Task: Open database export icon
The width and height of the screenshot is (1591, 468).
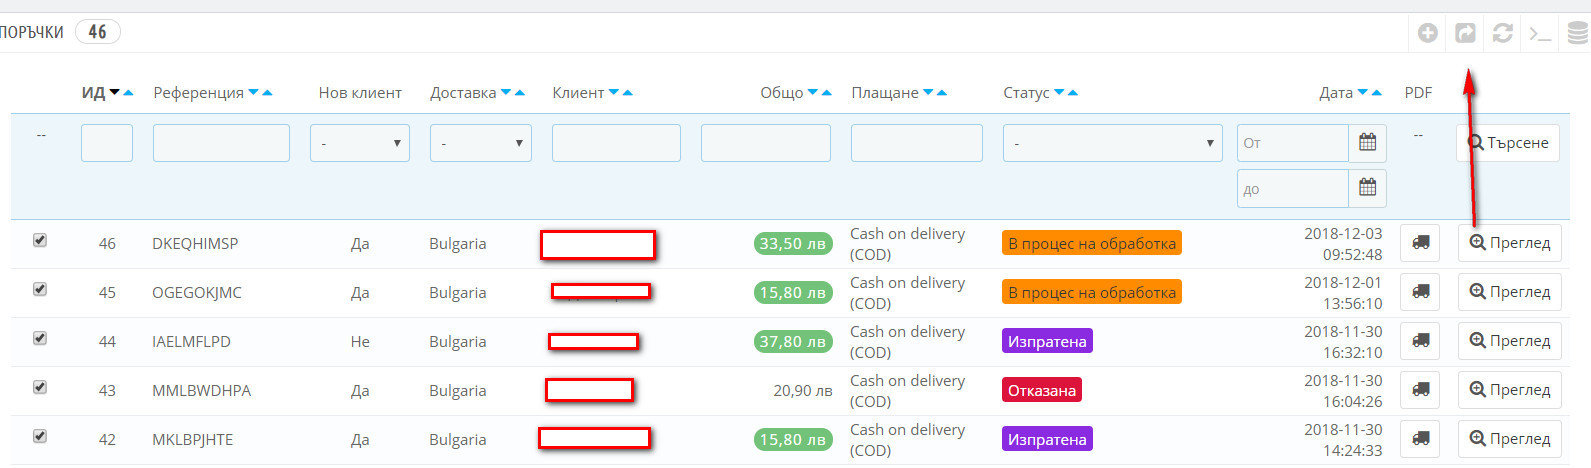Action: tap(1577, 33)
